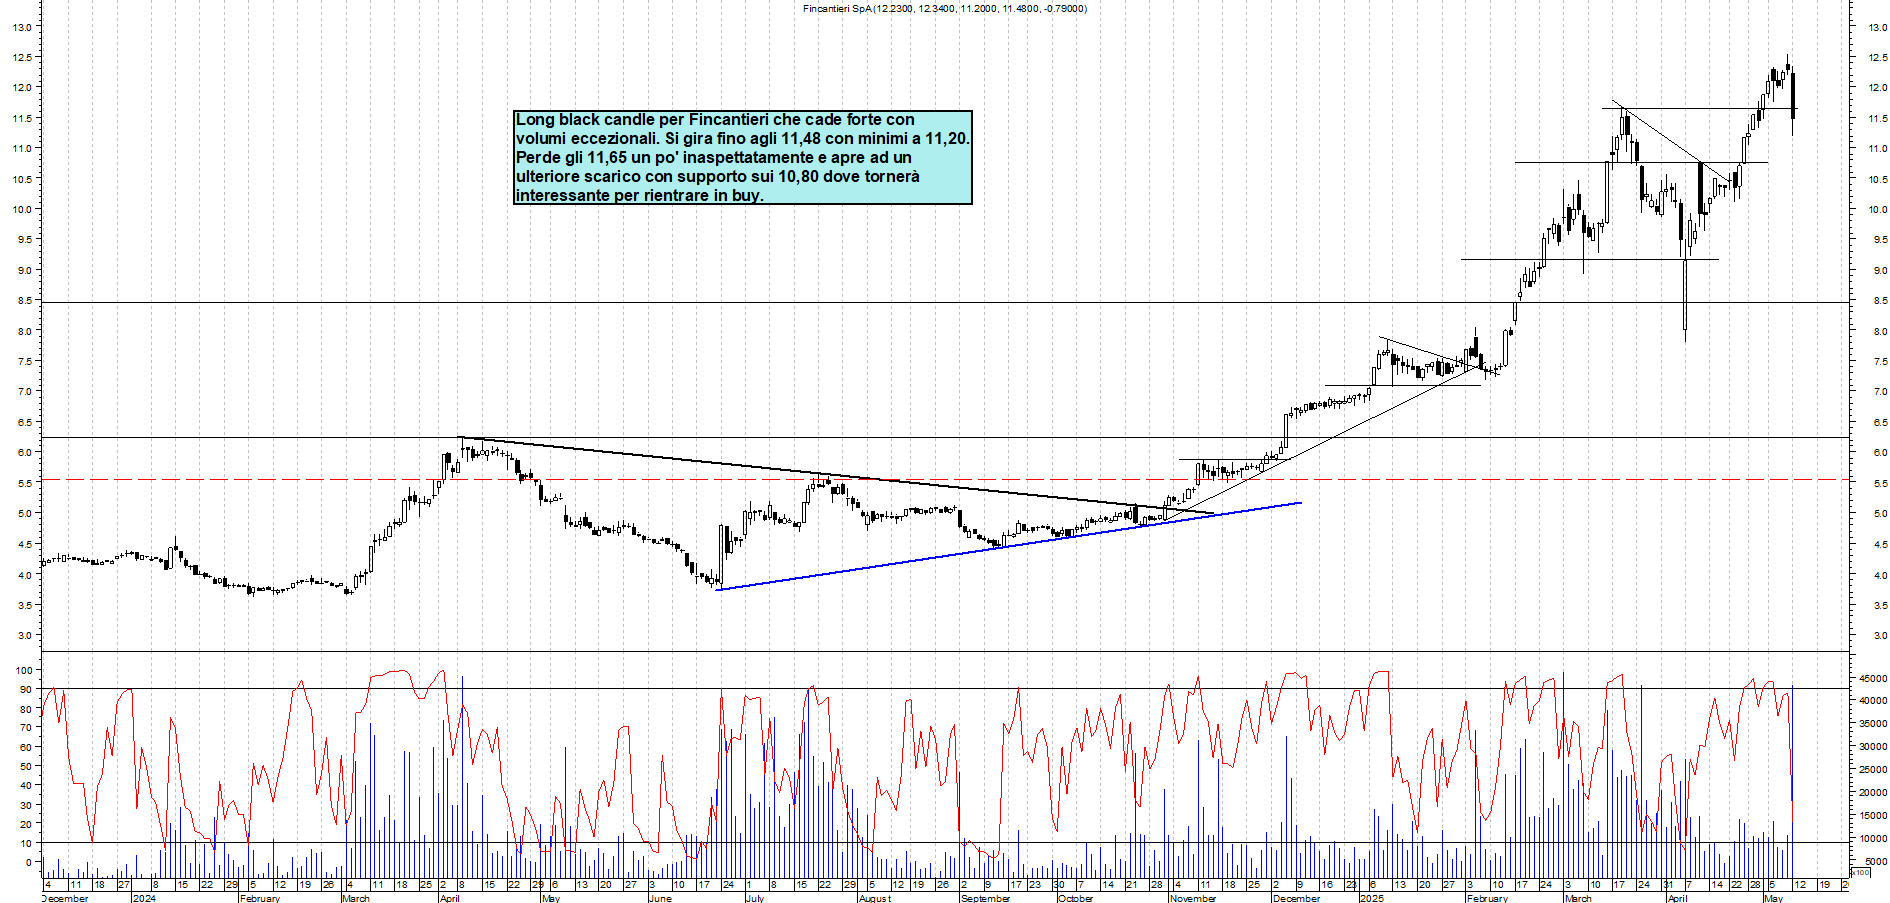Image resolution: width=1890 pixels, height=903 pixels.
Task: Select the line starting 'Long black candle per Fincantieri'
Action: point(715,119)
